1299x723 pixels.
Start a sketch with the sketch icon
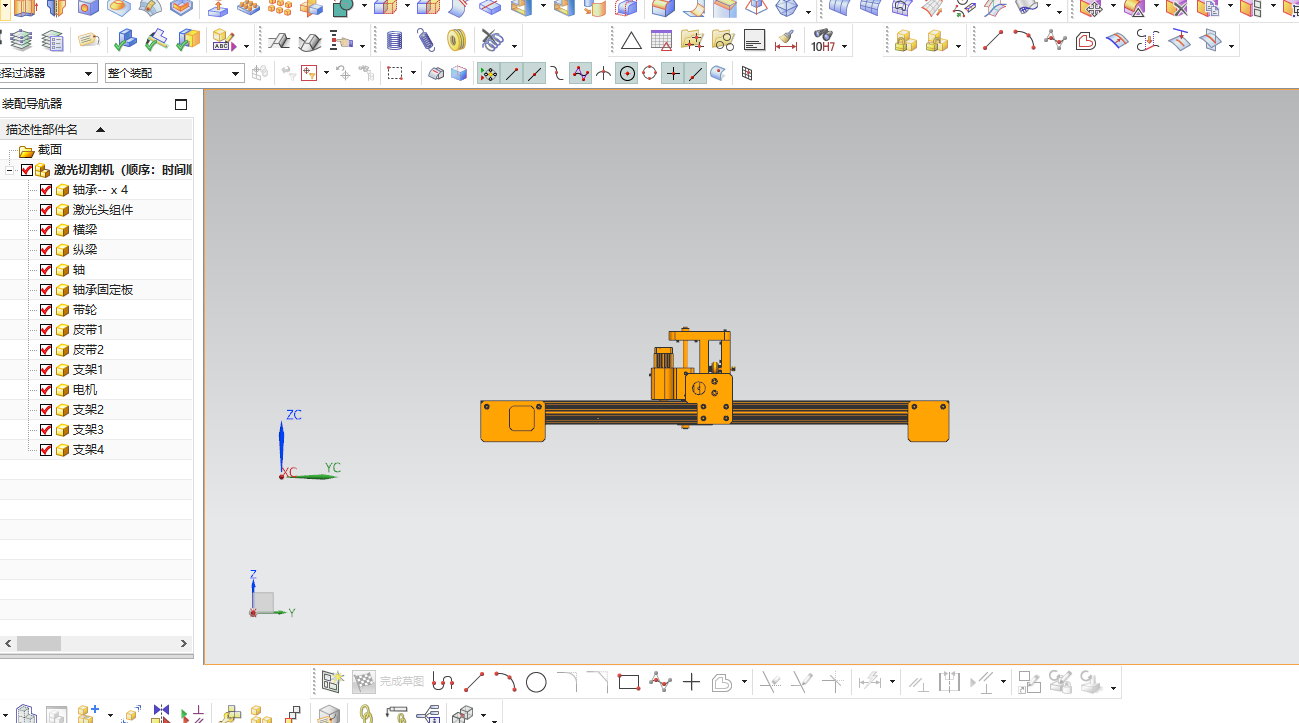tap(332, 682)
